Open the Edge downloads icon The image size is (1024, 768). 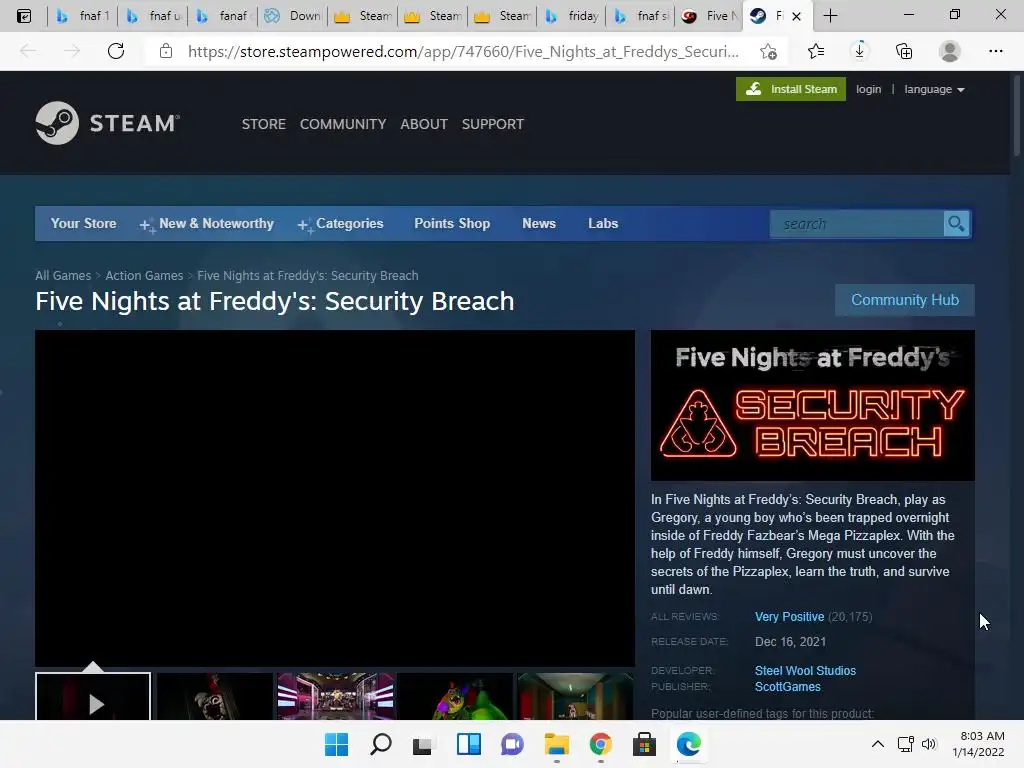(x=859, y=51)
